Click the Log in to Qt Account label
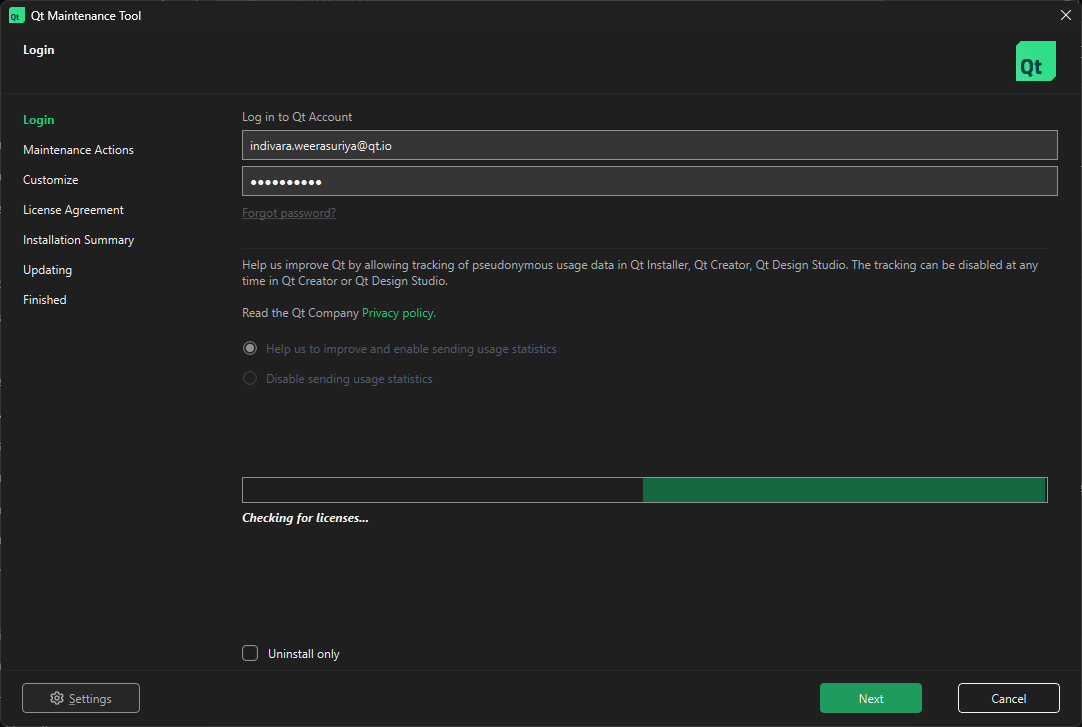The image size is (1082, 727). point(297,117)
